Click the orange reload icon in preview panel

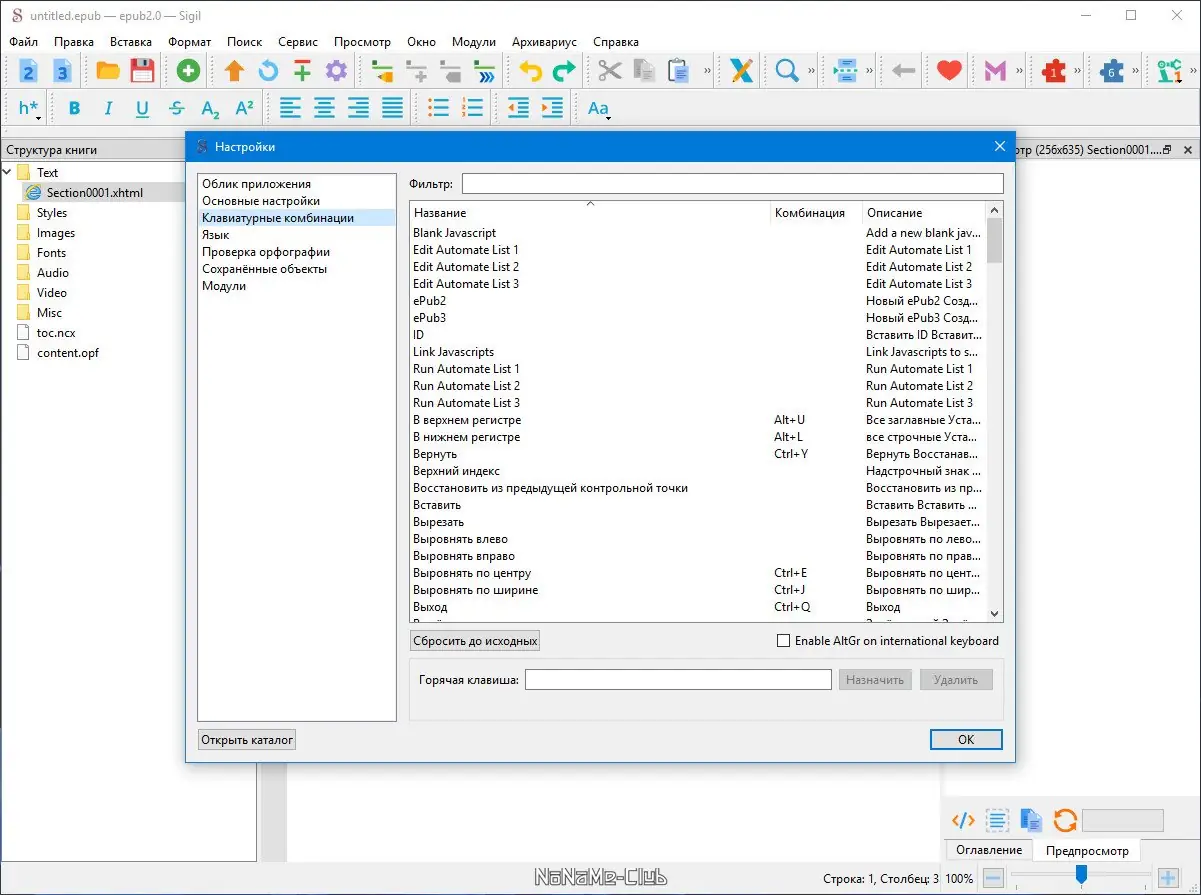1065,820
